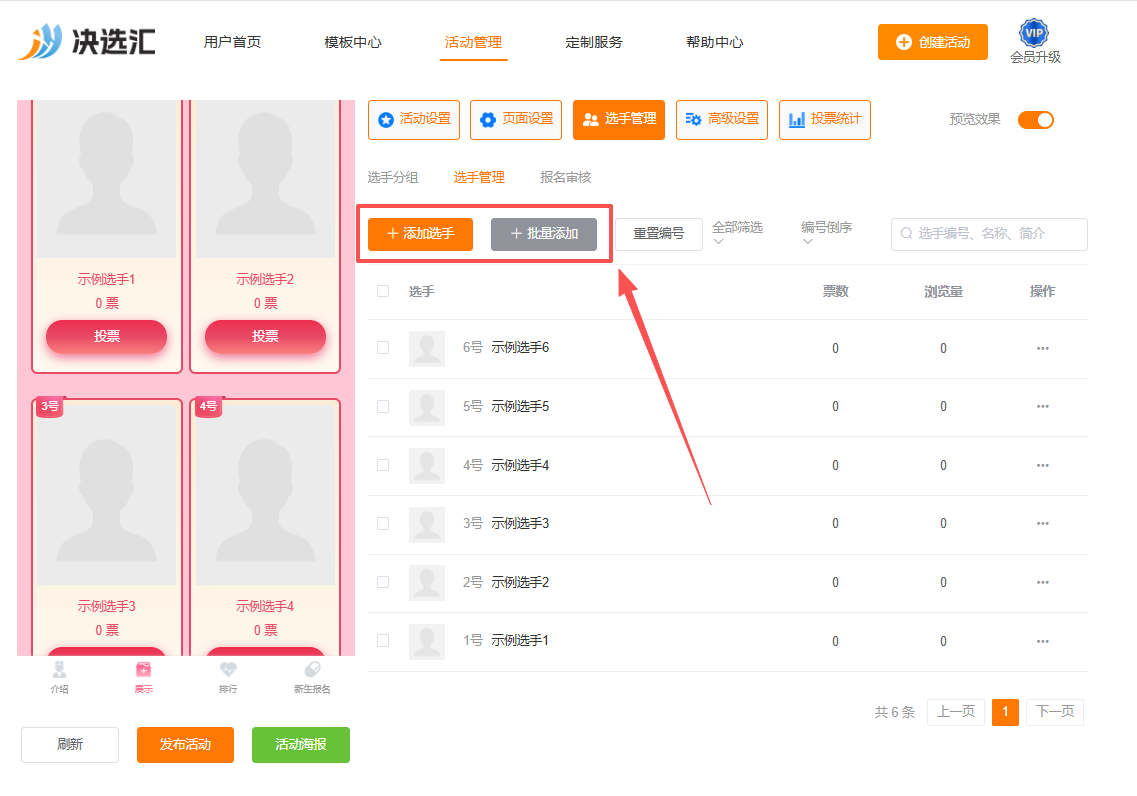Click the VIP 会员升级 badge icon
The height and width of the screenshot is (796, 1137).
(x=1033, y=33)
